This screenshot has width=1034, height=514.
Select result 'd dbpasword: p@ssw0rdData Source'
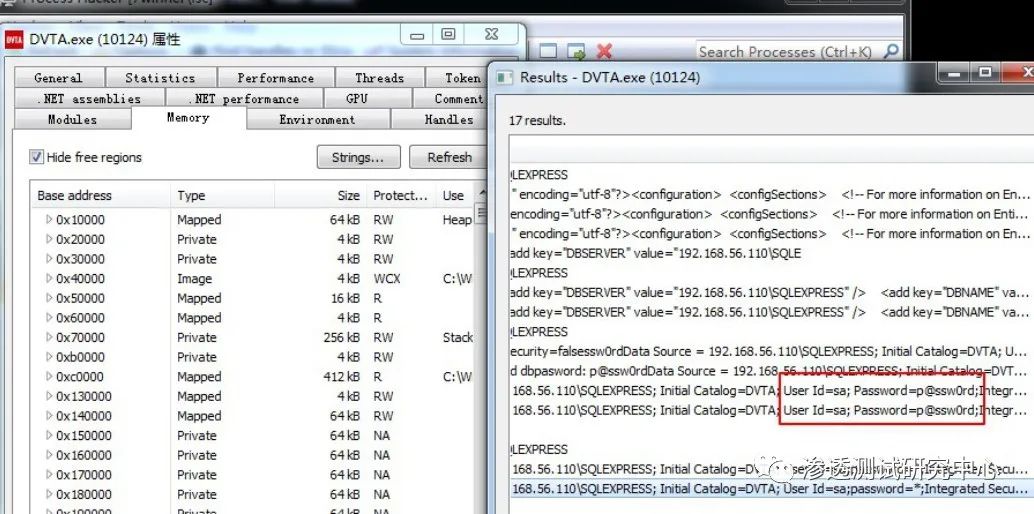(769, 371)
